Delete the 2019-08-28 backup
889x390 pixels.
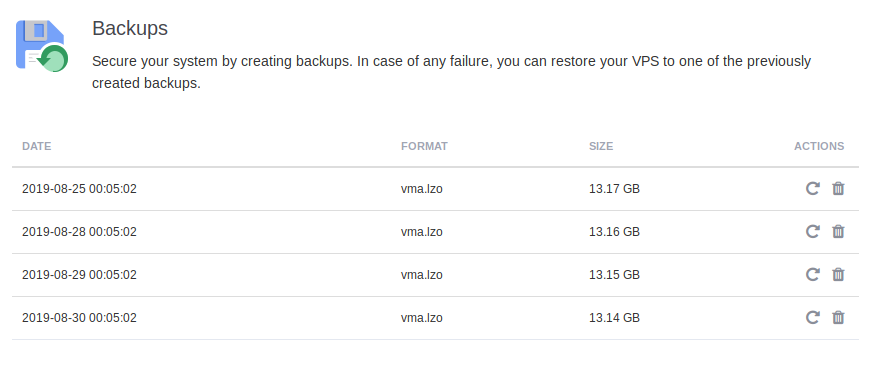coord(838,231)
